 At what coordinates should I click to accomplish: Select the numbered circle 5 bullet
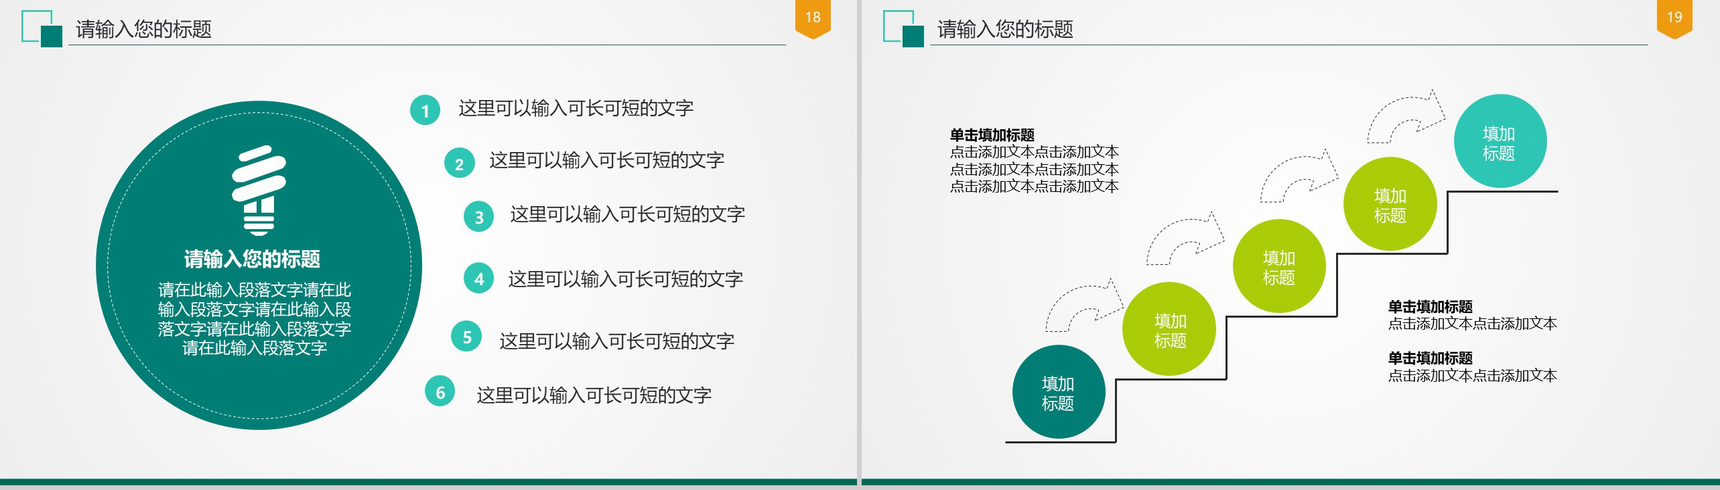[x=466, y=337]
